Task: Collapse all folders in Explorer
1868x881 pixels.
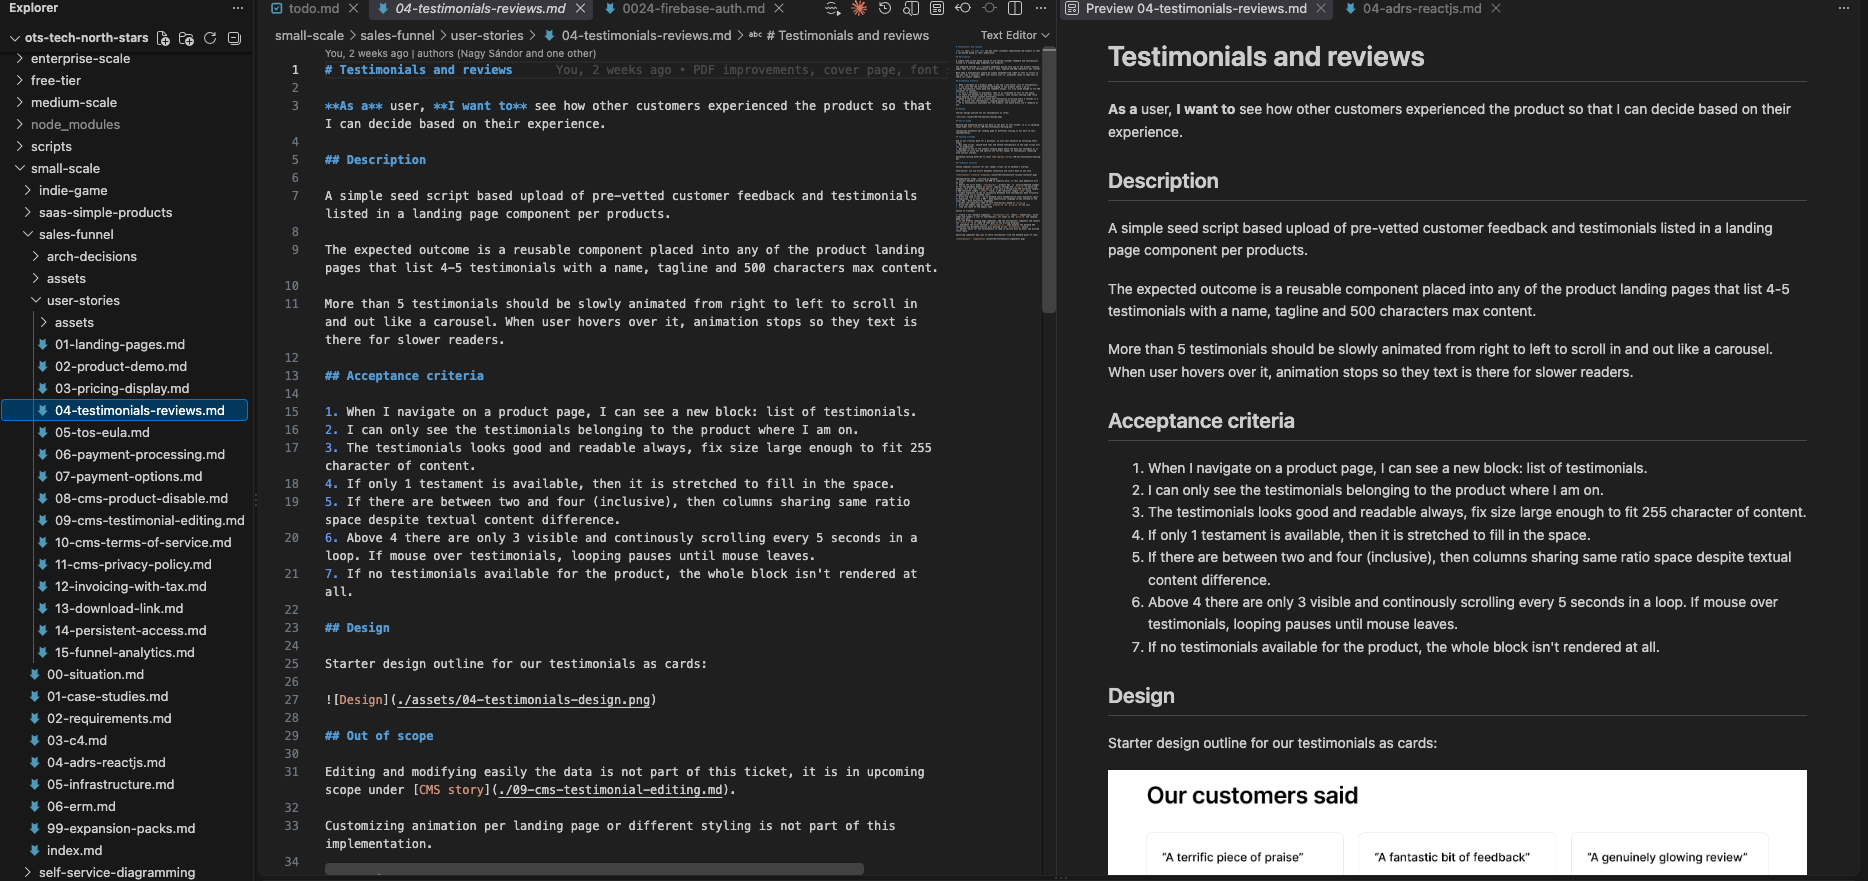Action: click(x=234, y=38)
